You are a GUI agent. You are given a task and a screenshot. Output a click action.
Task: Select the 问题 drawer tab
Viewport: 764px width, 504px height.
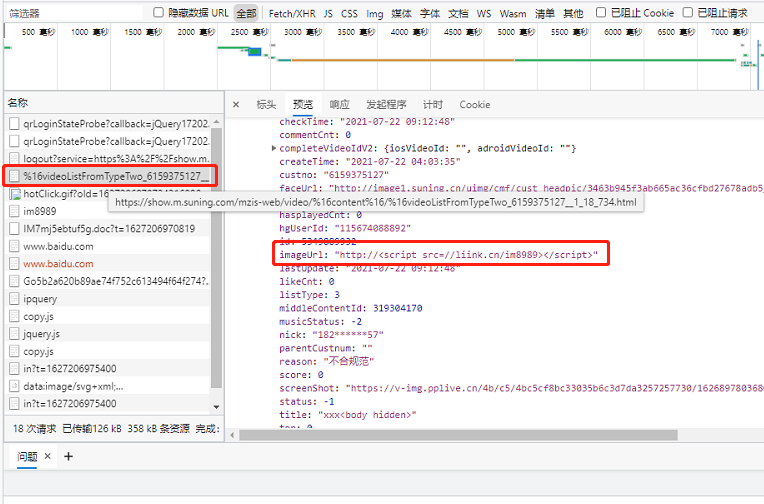pyautogui.click(x=27, y=457)
